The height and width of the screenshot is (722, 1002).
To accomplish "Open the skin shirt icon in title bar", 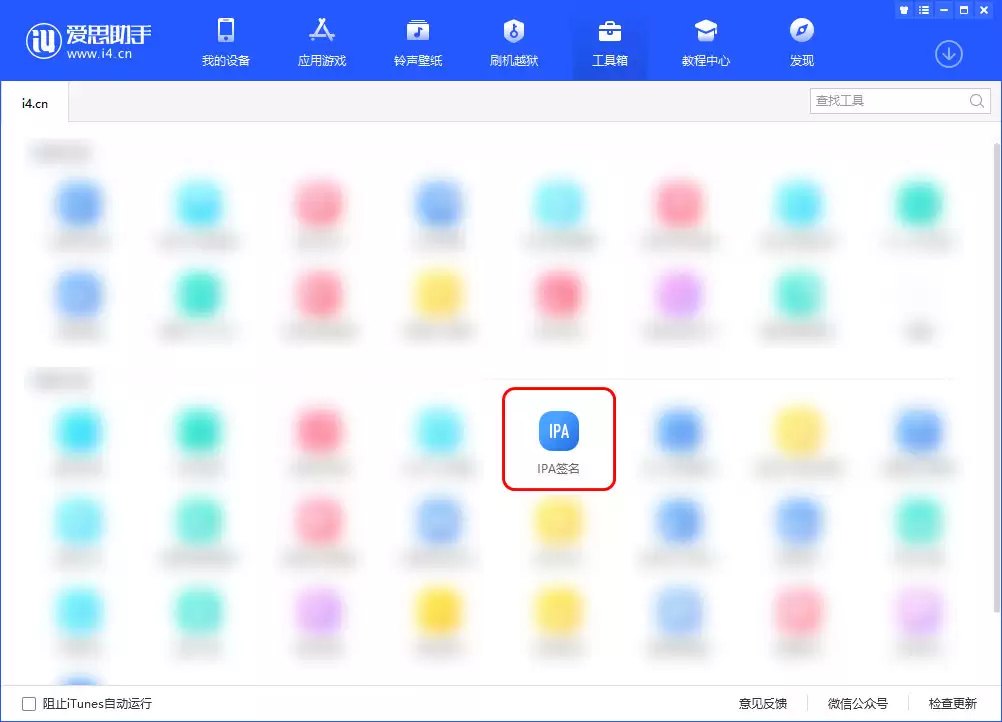I will click(904, 10).
